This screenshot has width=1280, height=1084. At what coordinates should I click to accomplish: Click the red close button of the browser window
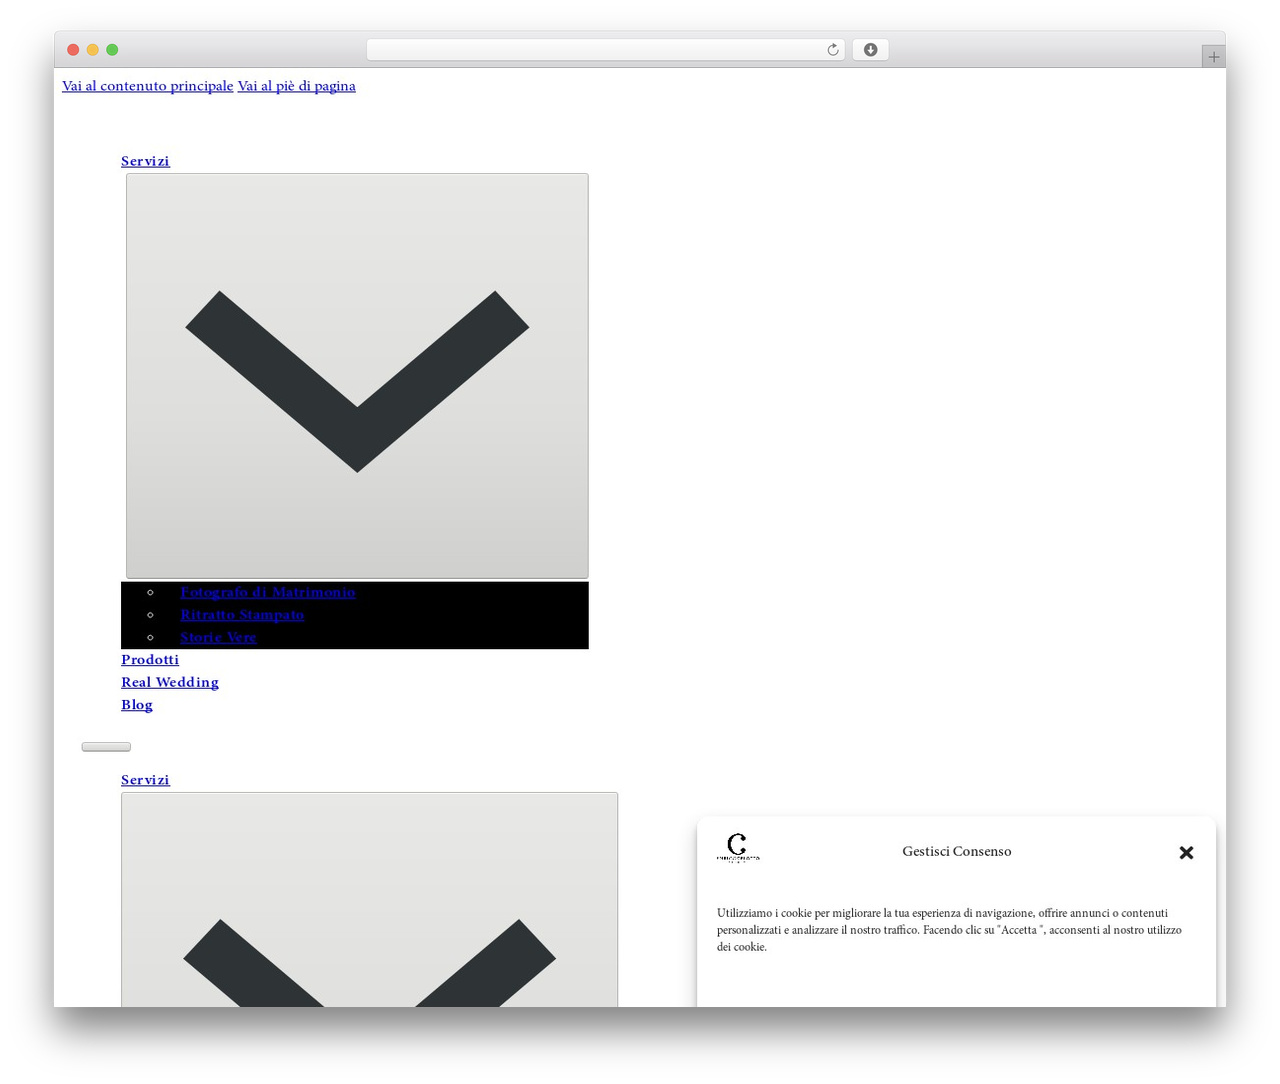point(73,50)
